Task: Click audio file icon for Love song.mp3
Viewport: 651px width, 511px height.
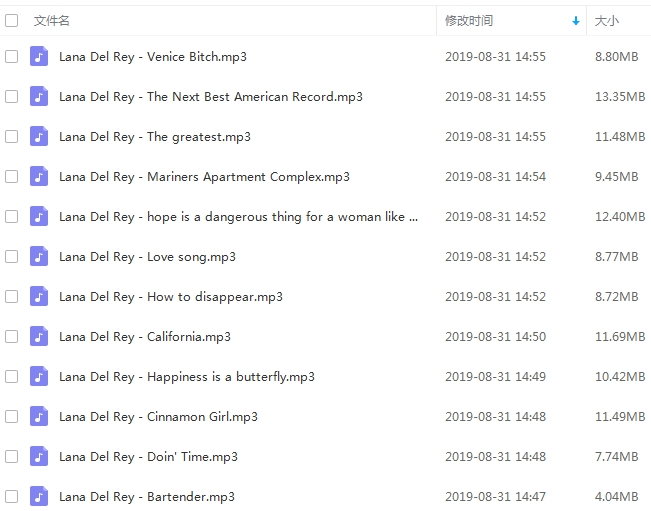Action: [39, 257]
